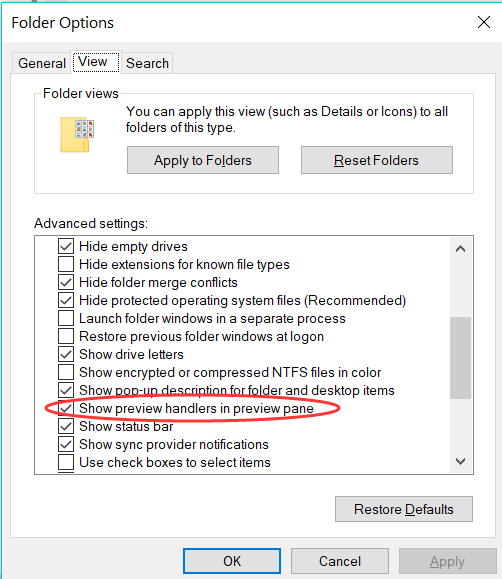Close the Folder Options dialog
Screen dimensions: 502x579
(484, 22)
